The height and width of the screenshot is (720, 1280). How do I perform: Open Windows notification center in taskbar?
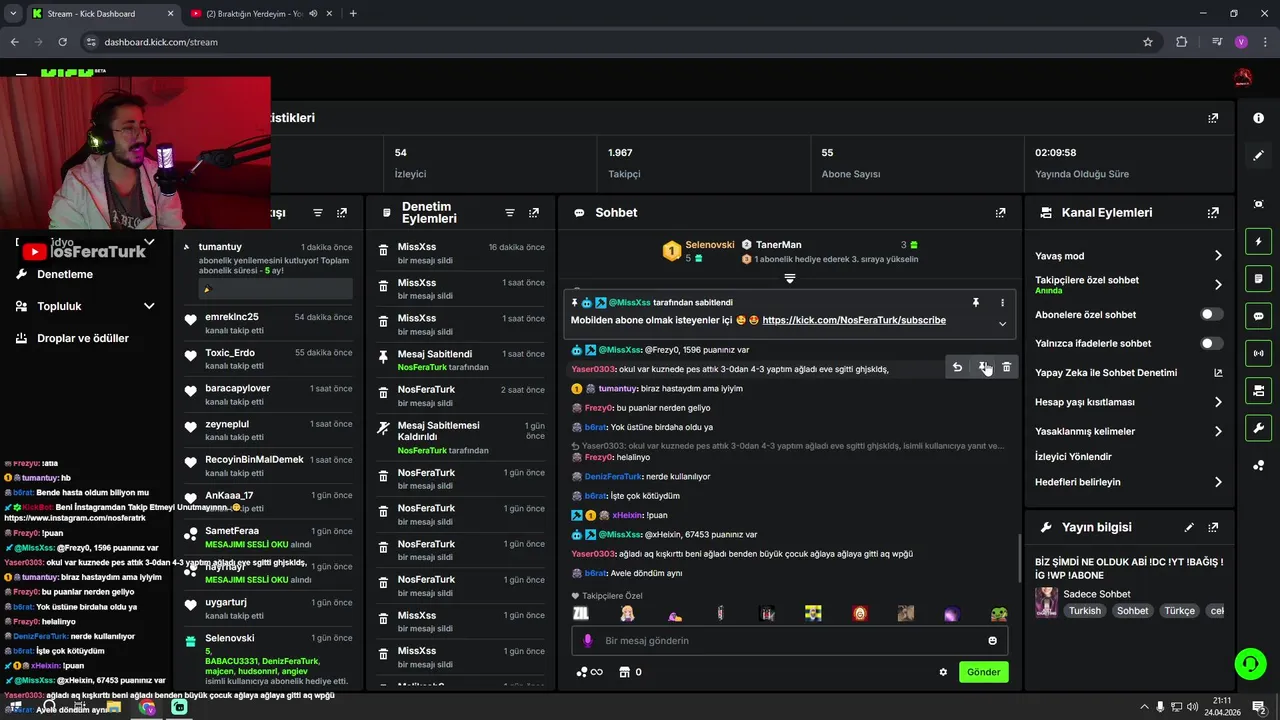[1258, 707]
